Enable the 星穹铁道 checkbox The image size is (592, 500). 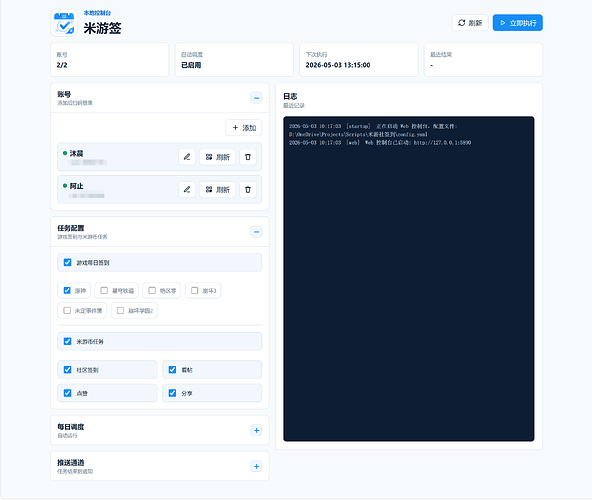pos(104,290)
